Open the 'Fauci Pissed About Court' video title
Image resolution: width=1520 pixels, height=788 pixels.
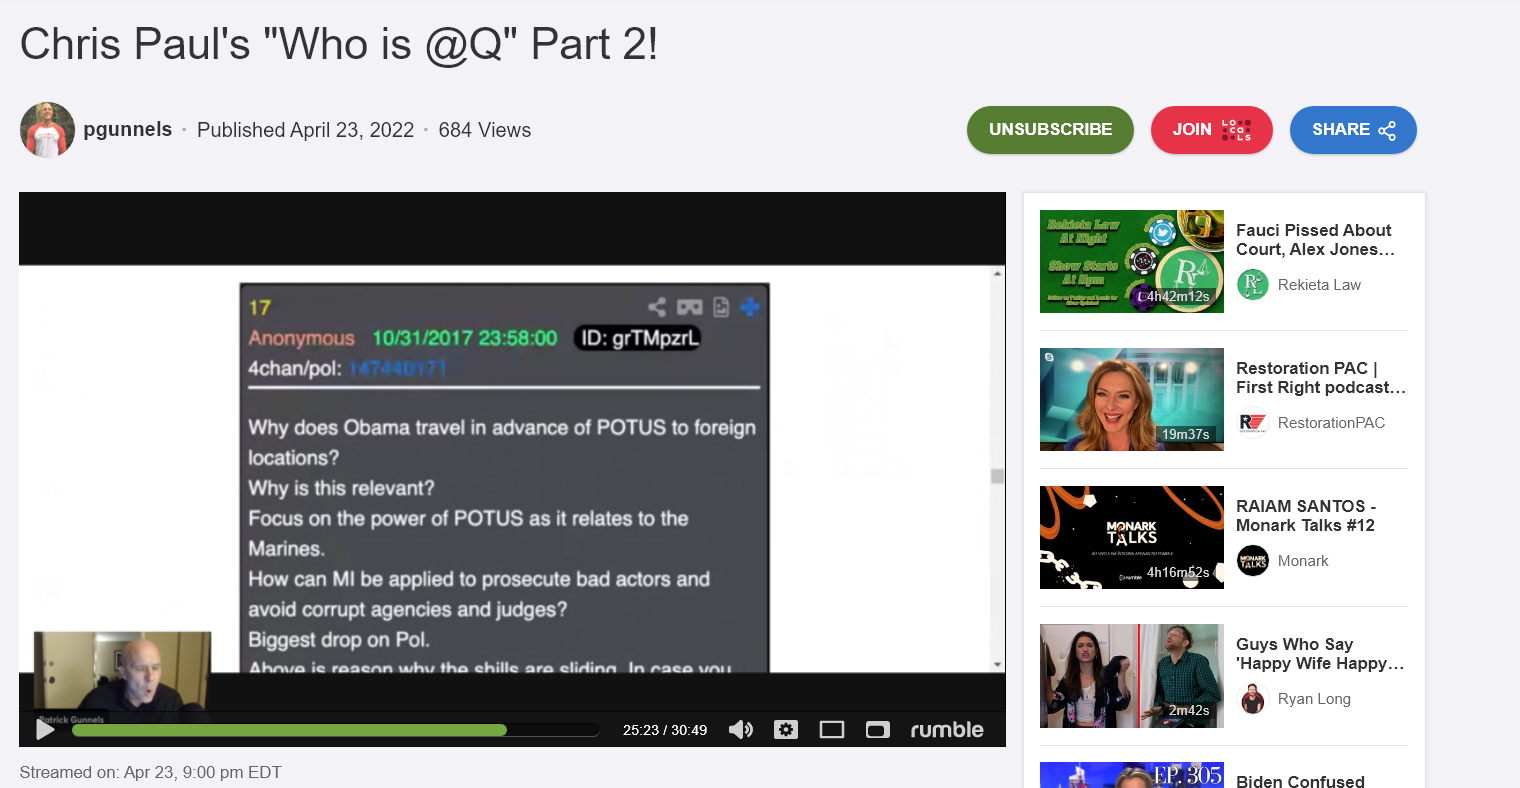[1315, 240]
